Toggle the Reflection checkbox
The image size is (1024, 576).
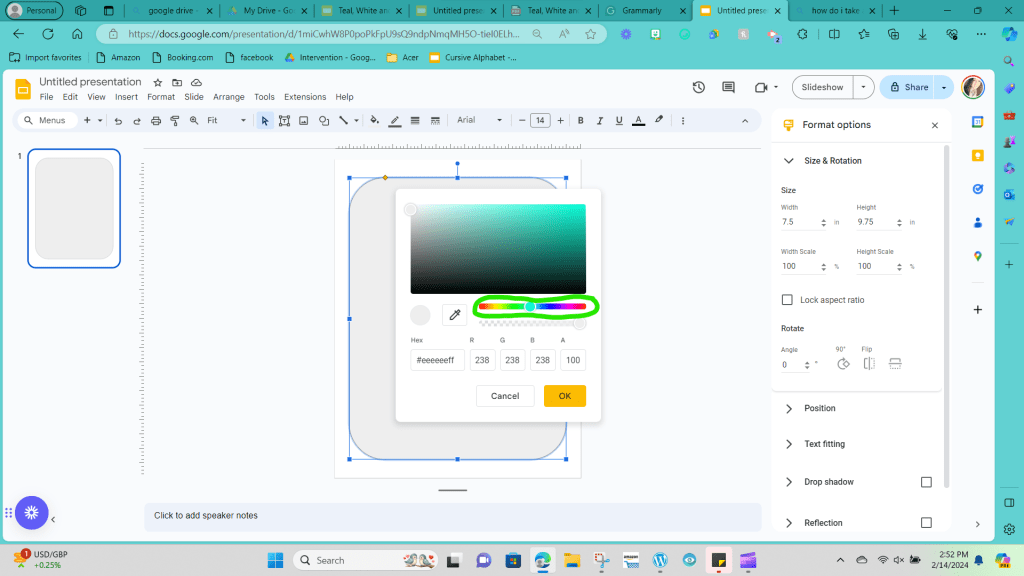pos(926,523)
